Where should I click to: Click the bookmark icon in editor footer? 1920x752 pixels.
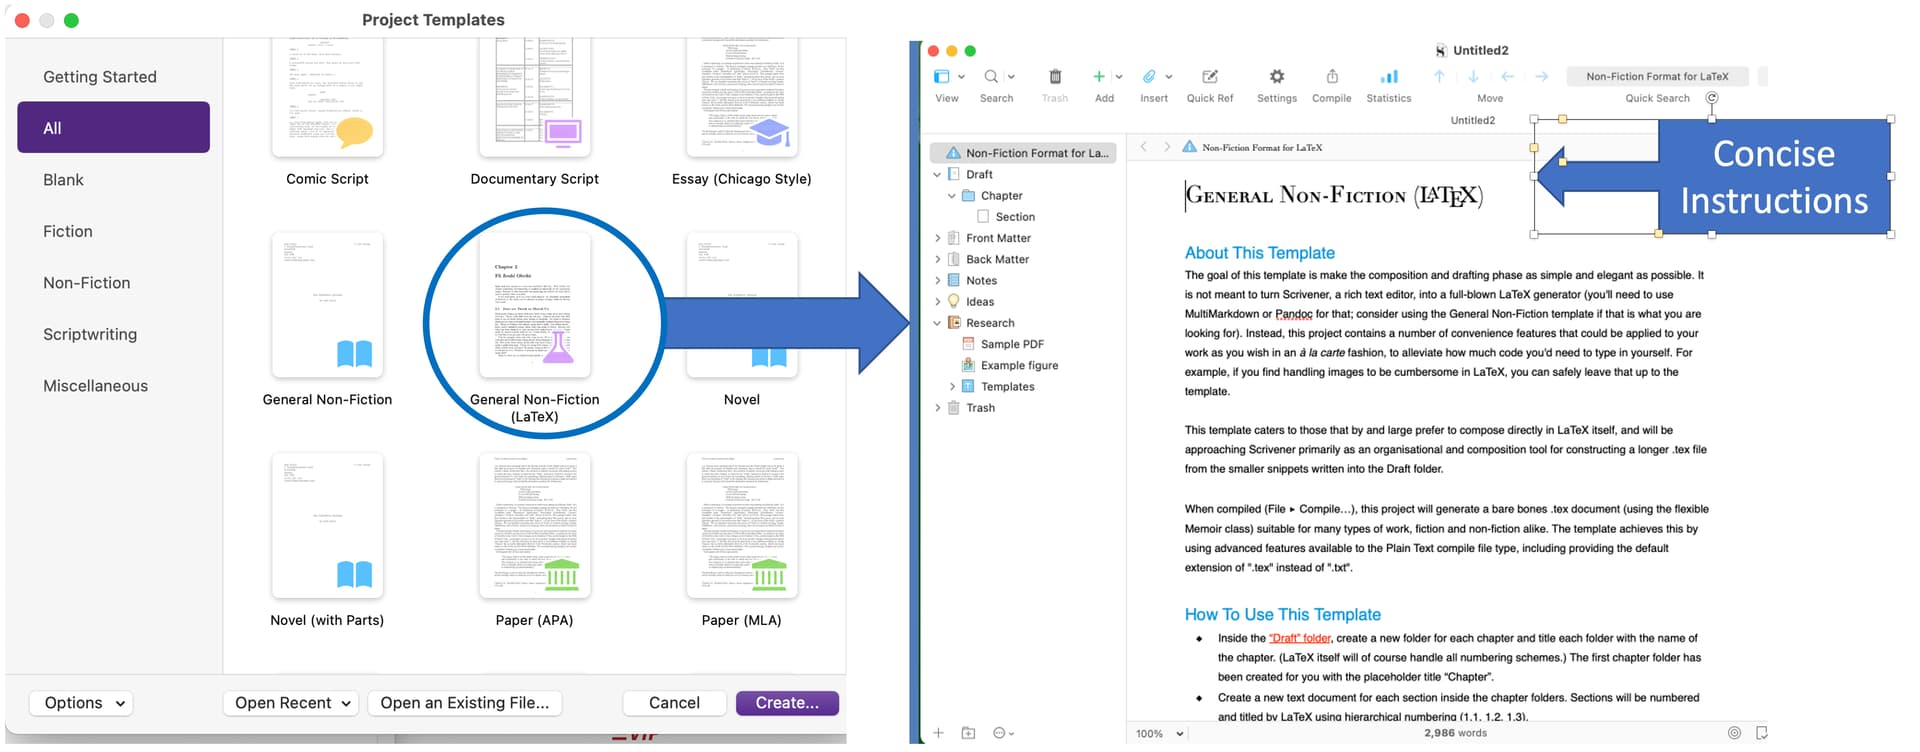[1761, 733]
